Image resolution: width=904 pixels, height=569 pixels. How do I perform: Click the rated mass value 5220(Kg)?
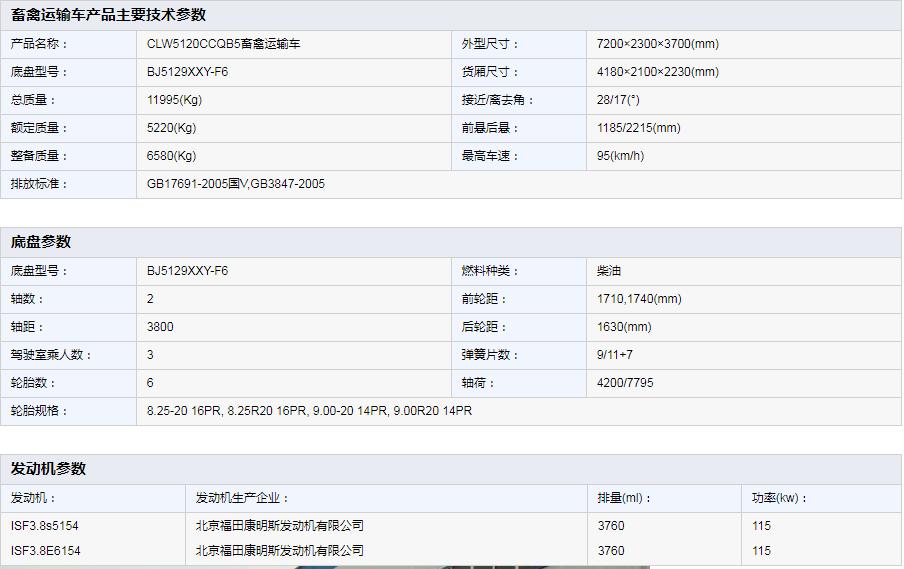171,128
